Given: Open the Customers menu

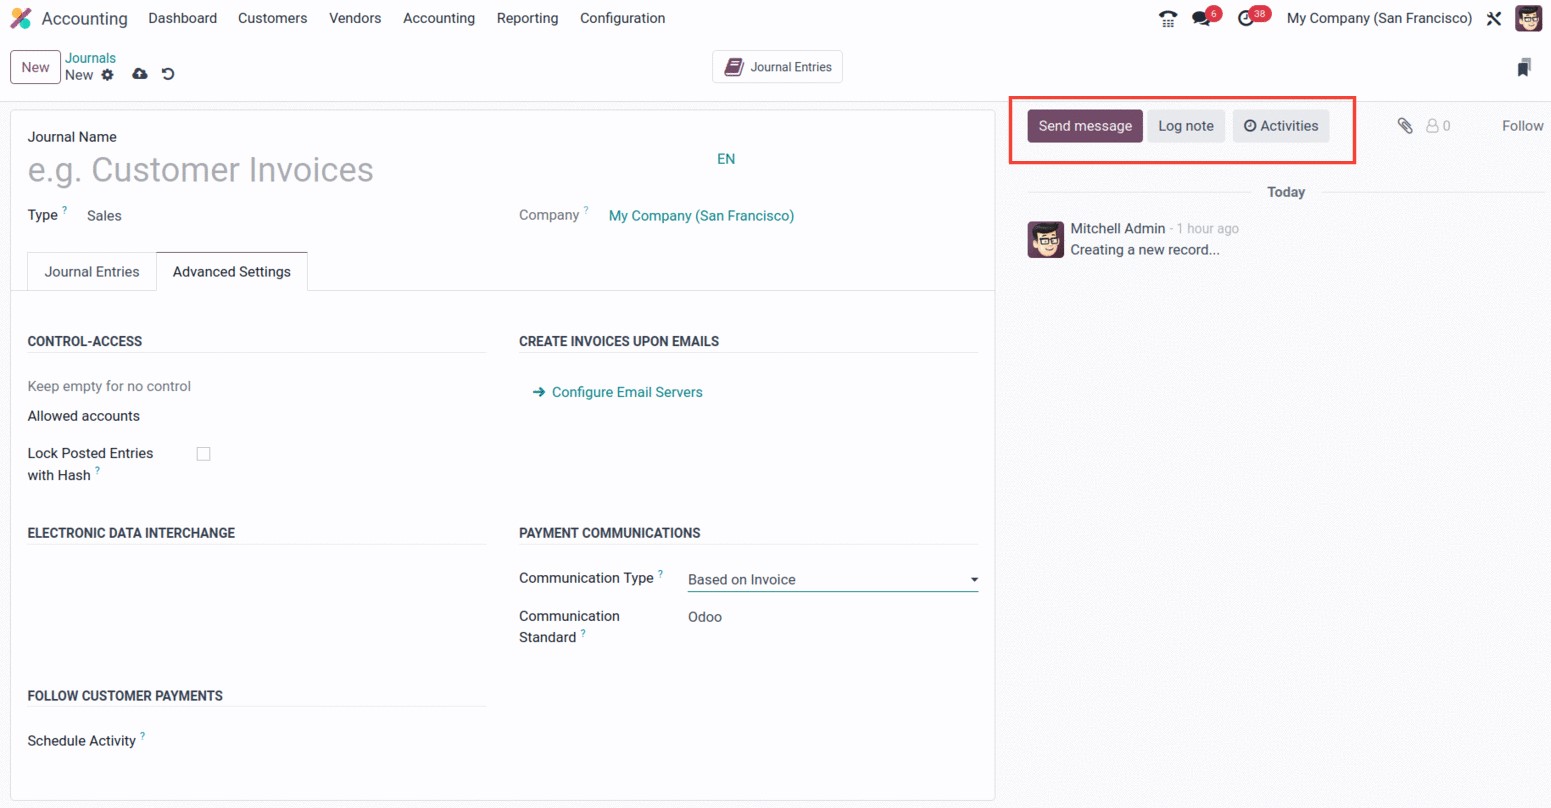Looking at the screenshot, I should click(x=272, y=18).
